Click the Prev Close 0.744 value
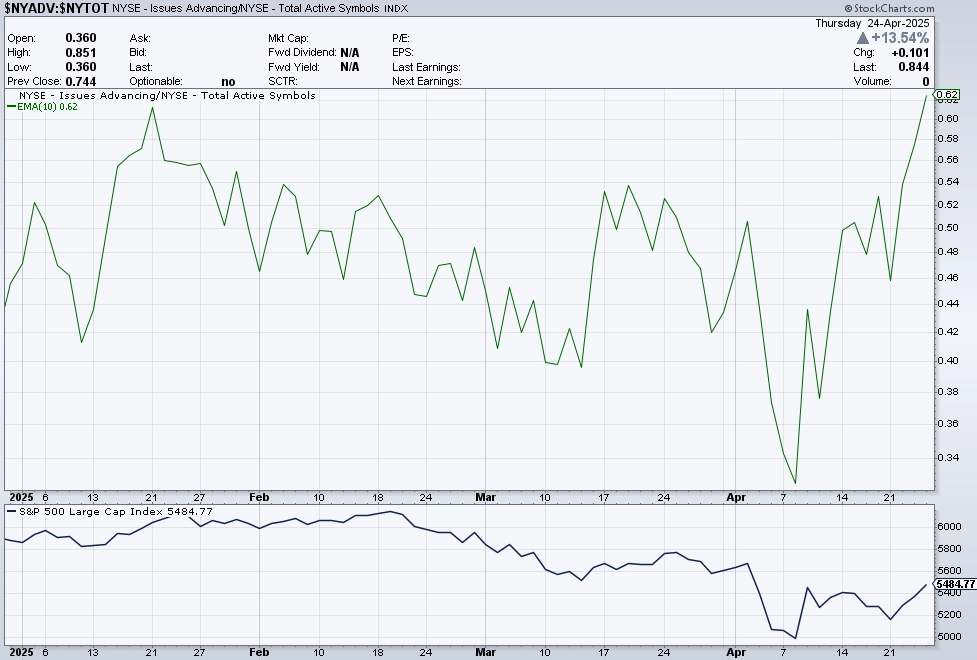The height and width of the screenshot is (660, 977). [x=81, y=82]
